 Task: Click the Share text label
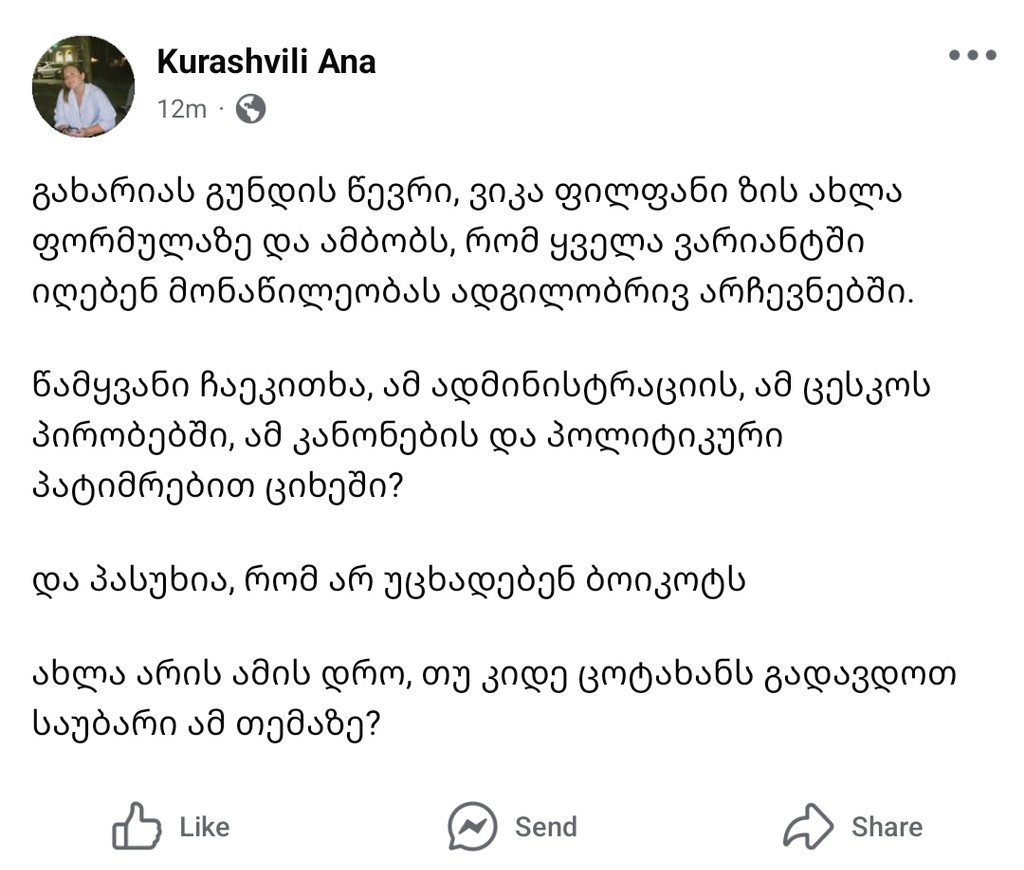coord(887,827)
